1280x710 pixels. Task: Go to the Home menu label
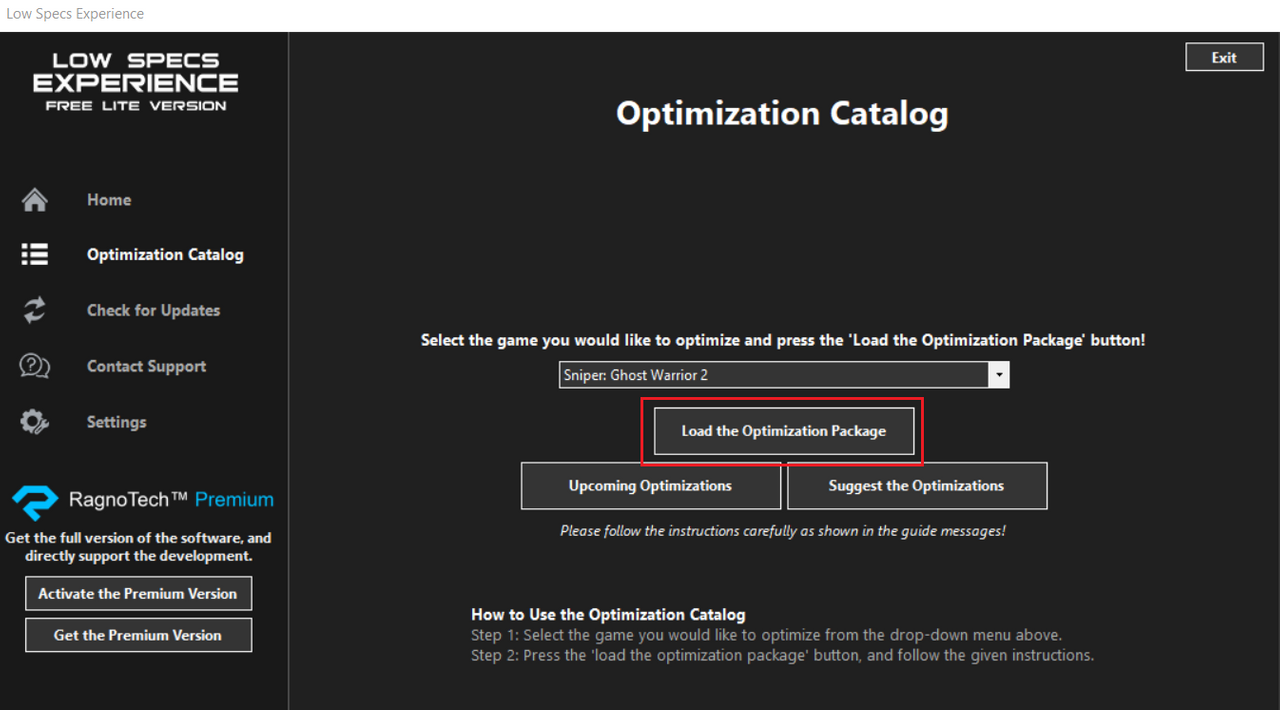(109, 200)
